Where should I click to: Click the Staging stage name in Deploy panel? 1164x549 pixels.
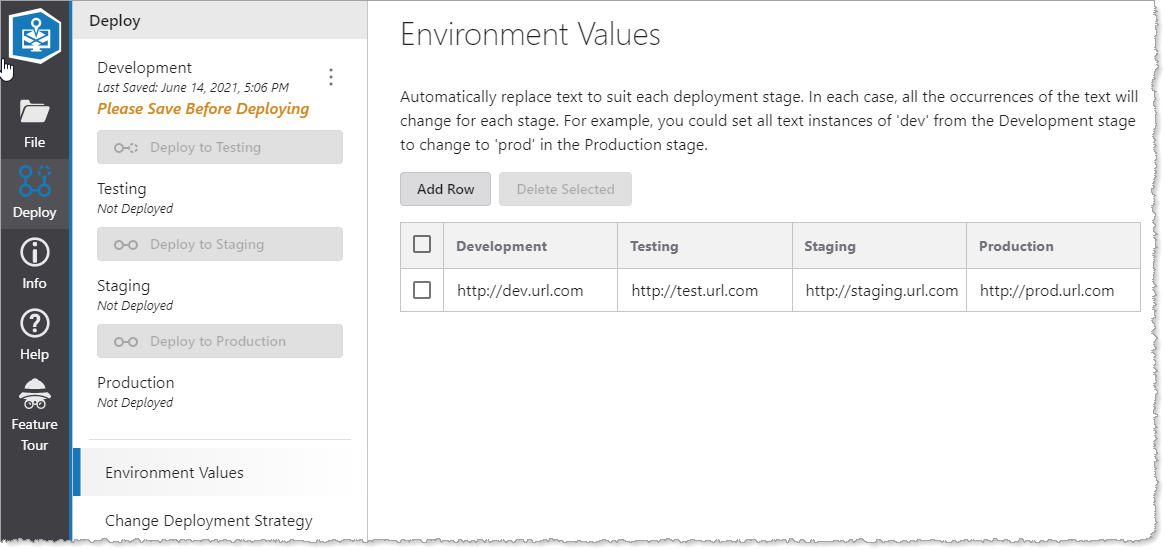(x=123, y=286)
